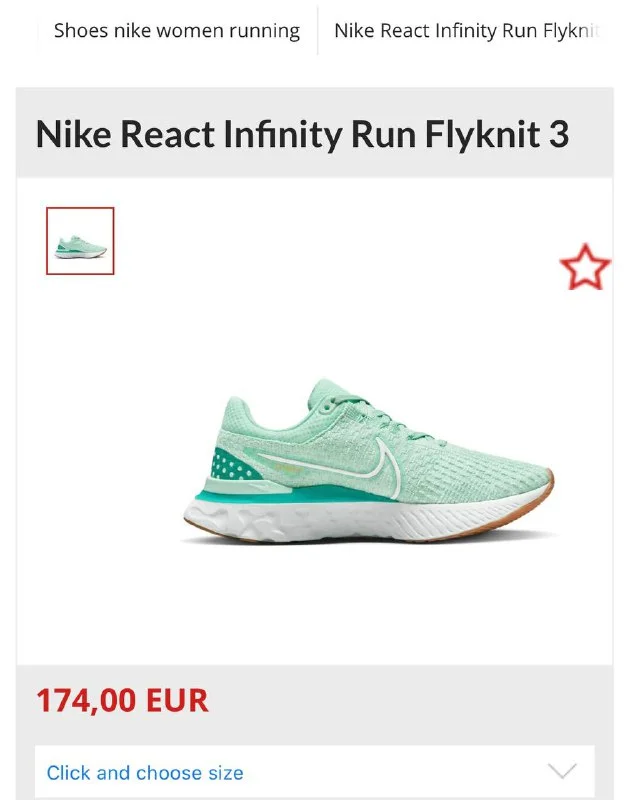Screen dimensions: 630x800
Task: Click the product title heading
Action: 303,135
